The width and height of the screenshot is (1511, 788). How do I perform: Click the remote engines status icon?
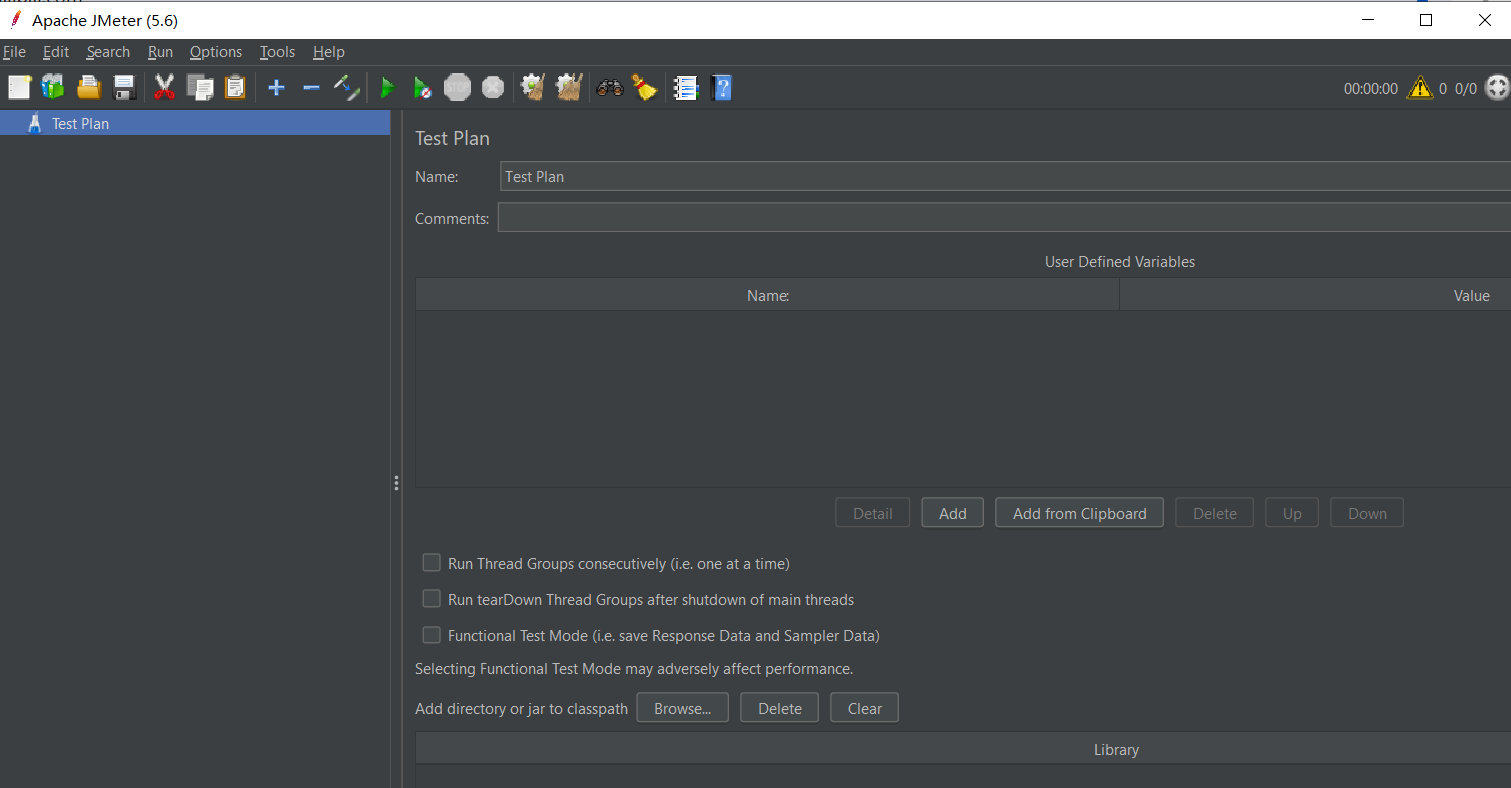point(1496,88)
